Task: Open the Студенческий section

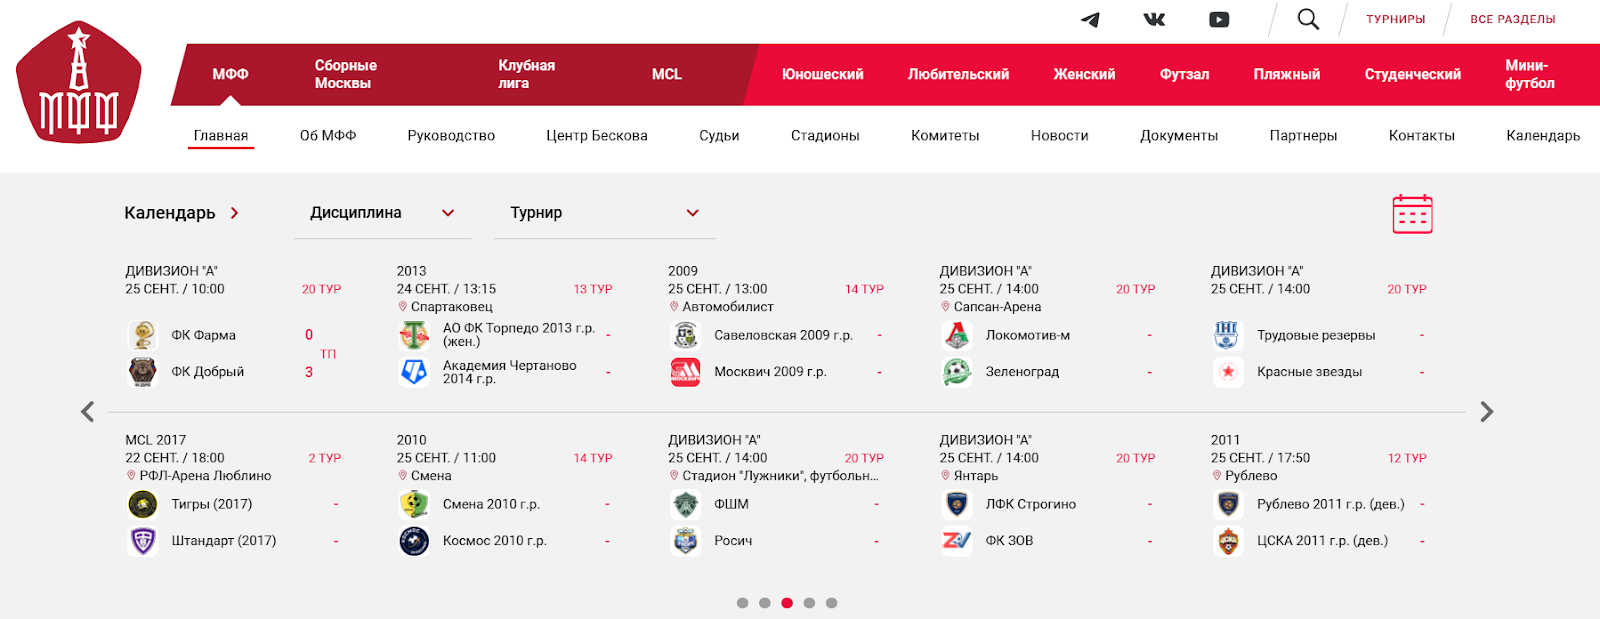Action: tap(1412, 74)
